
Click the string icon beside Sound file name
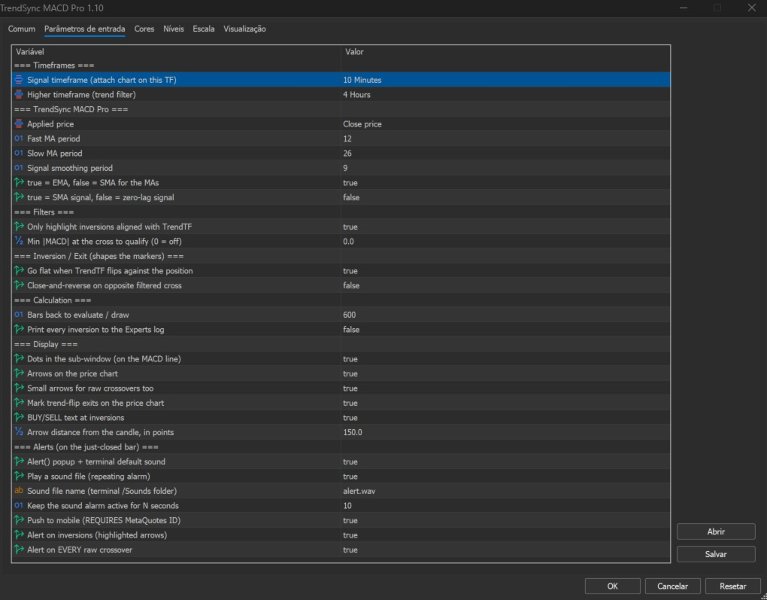19,490
